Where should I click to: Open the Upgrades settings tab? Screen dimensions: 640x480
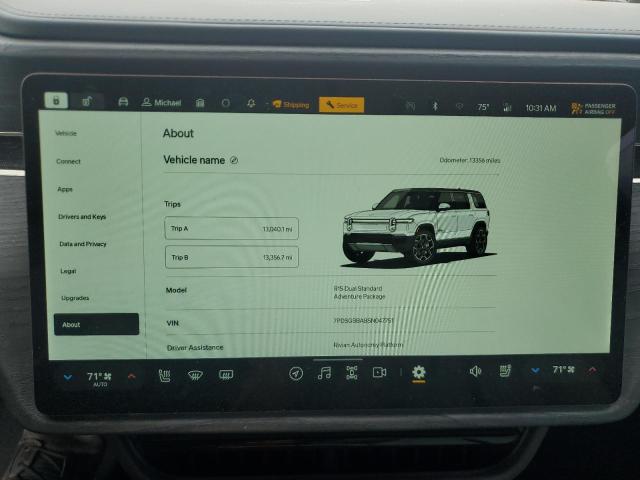pos(75,298)
